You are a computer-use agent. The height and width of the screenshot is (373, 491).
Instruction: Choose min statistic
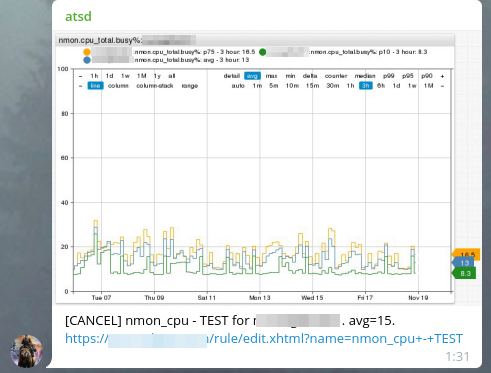pos(290,76)
